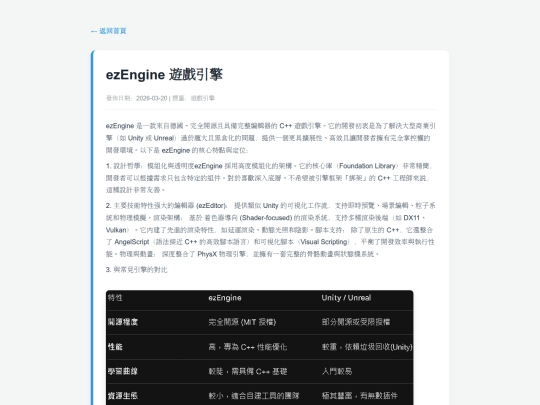Click the '3. 與常見引擎的對比' heading line

(x=137, y=270)
